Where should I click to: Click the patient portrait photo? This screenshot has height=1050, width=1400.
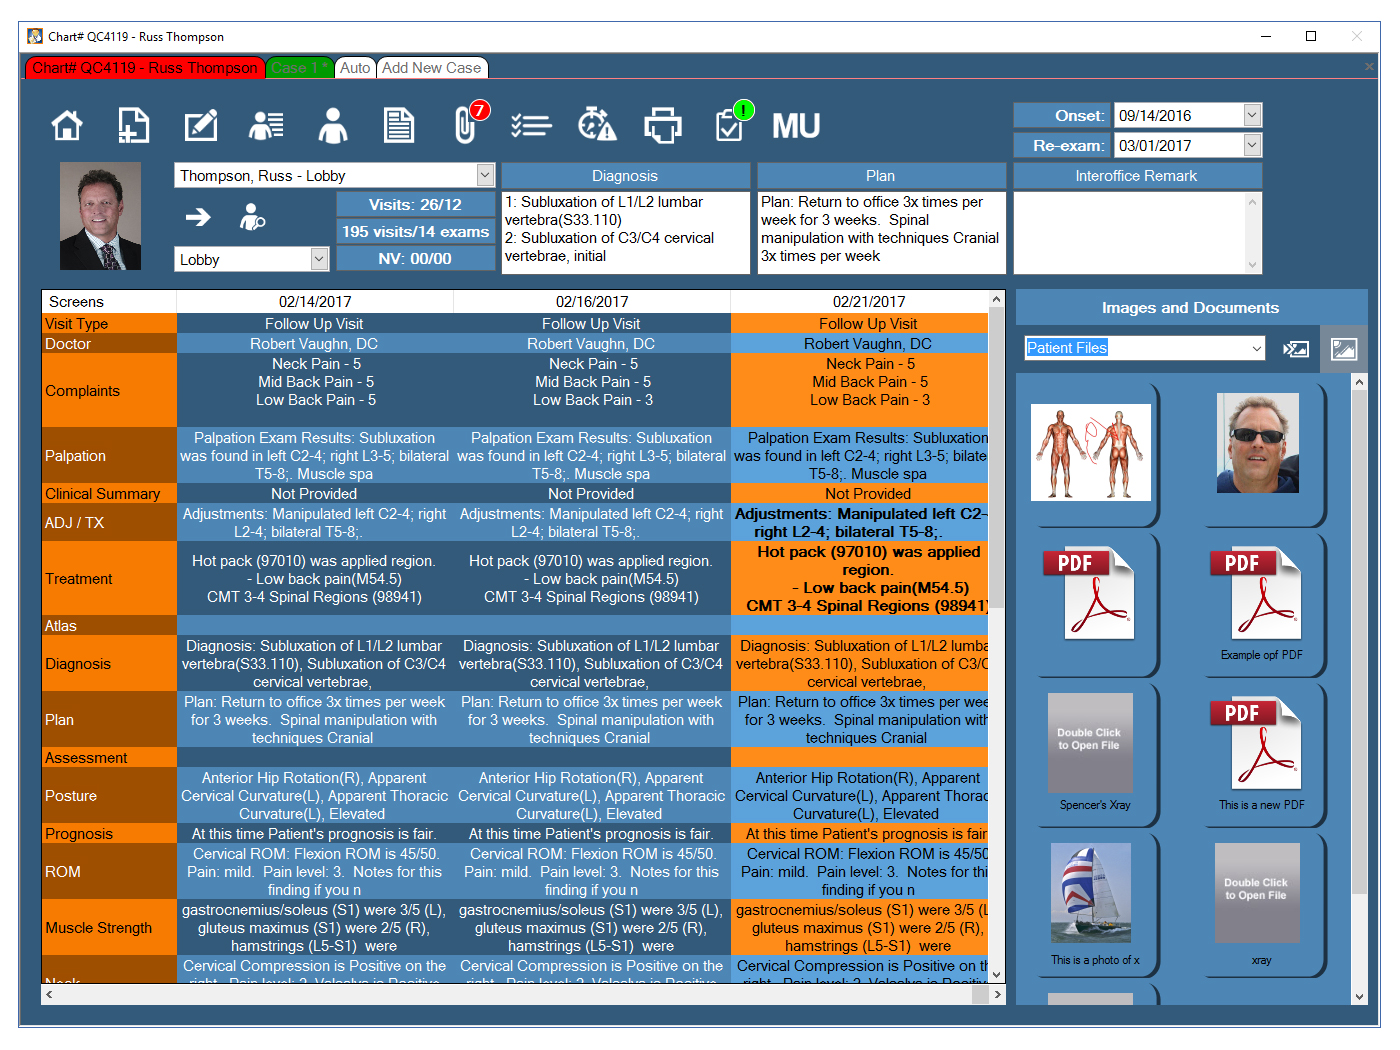[100, 216]
